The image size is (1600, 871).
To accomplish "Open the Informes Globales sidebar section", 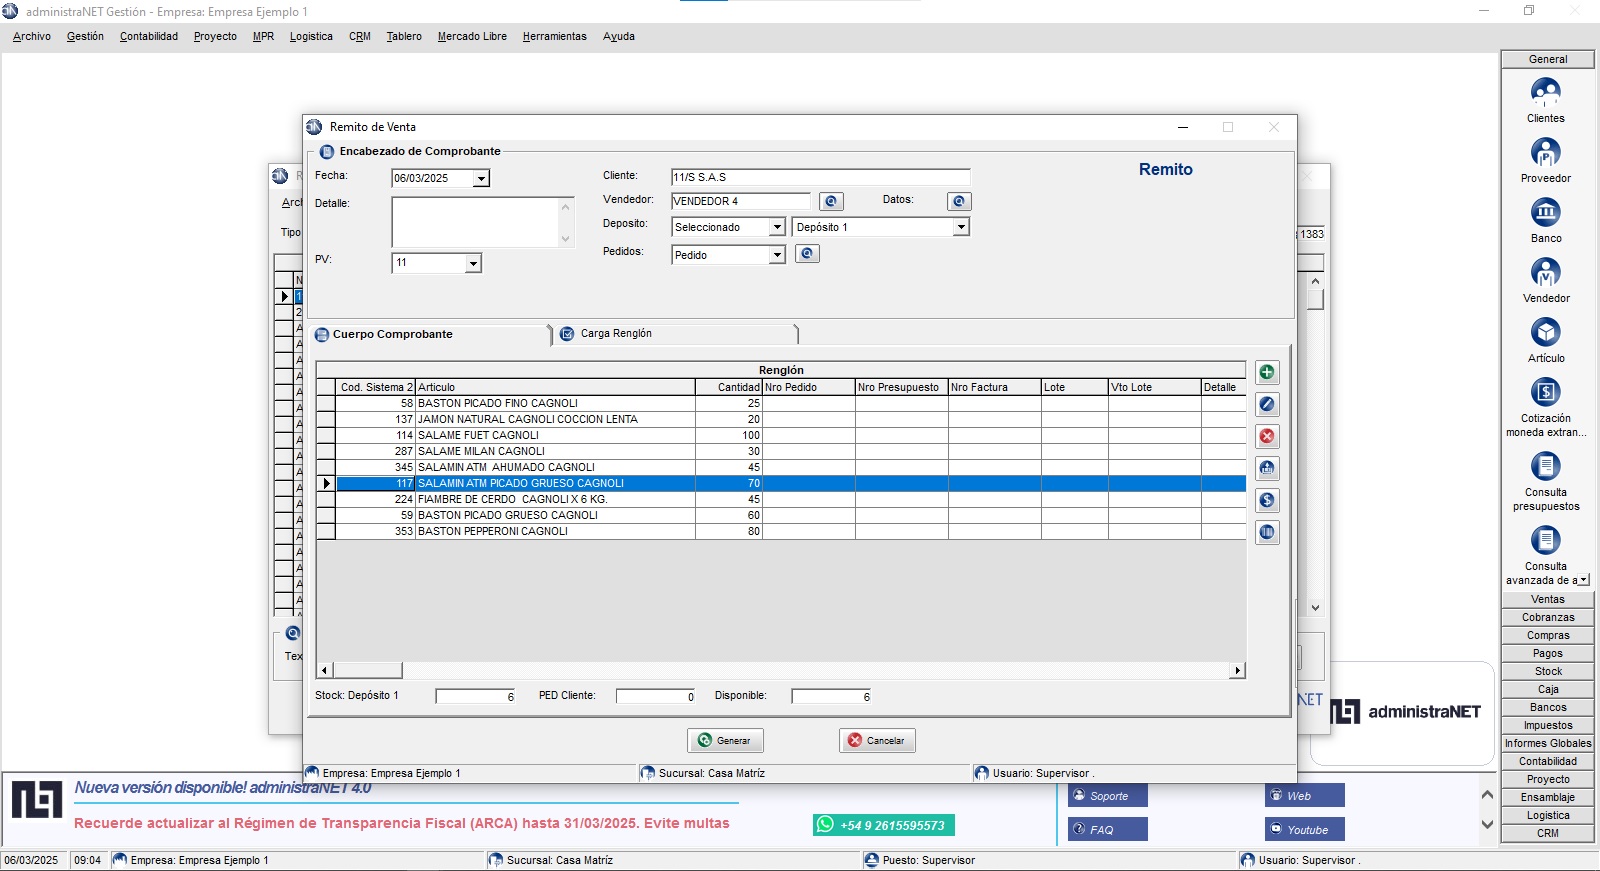I will tap(1548, 744).
